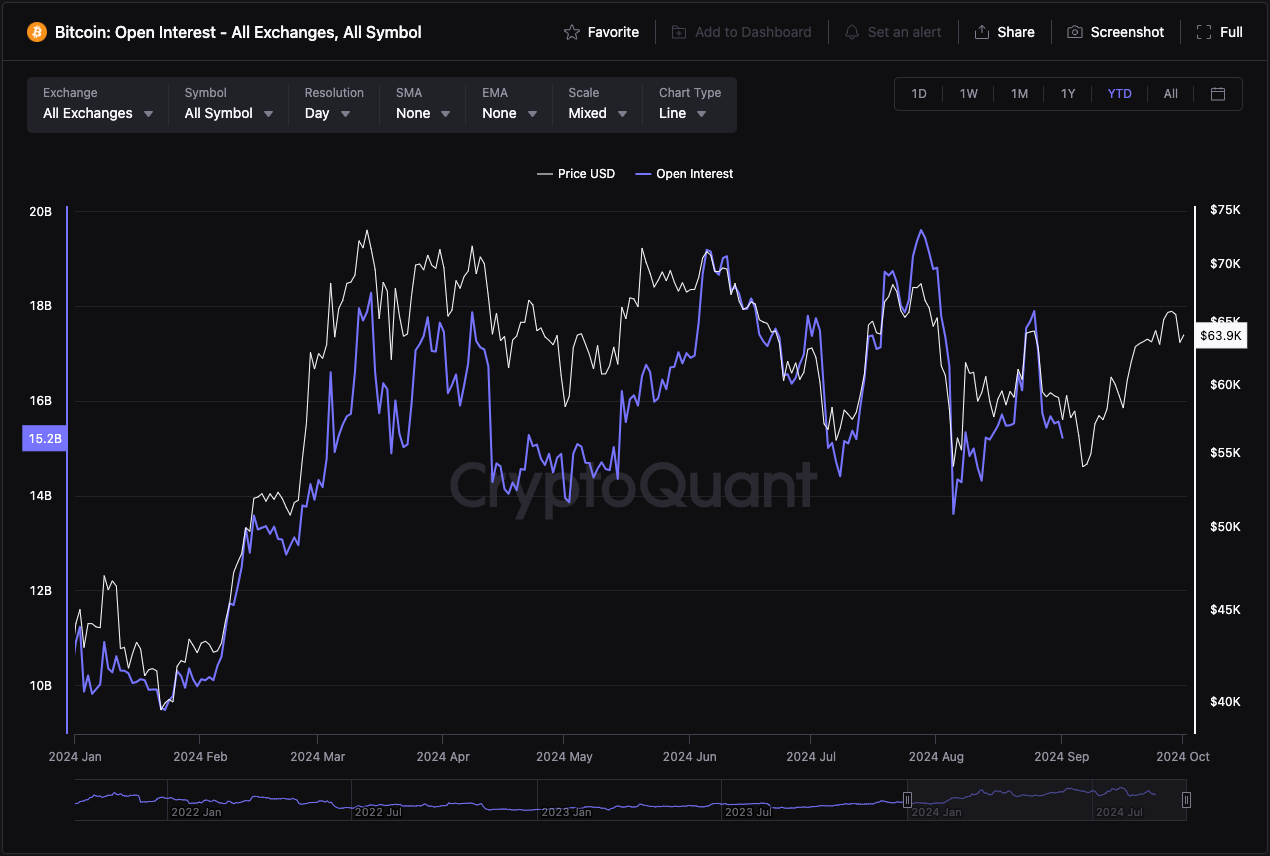Viewport: 1270px width, 856px height.
Task: Click the Full button label
Action: pyautogui.click(x=1232, y=32)
